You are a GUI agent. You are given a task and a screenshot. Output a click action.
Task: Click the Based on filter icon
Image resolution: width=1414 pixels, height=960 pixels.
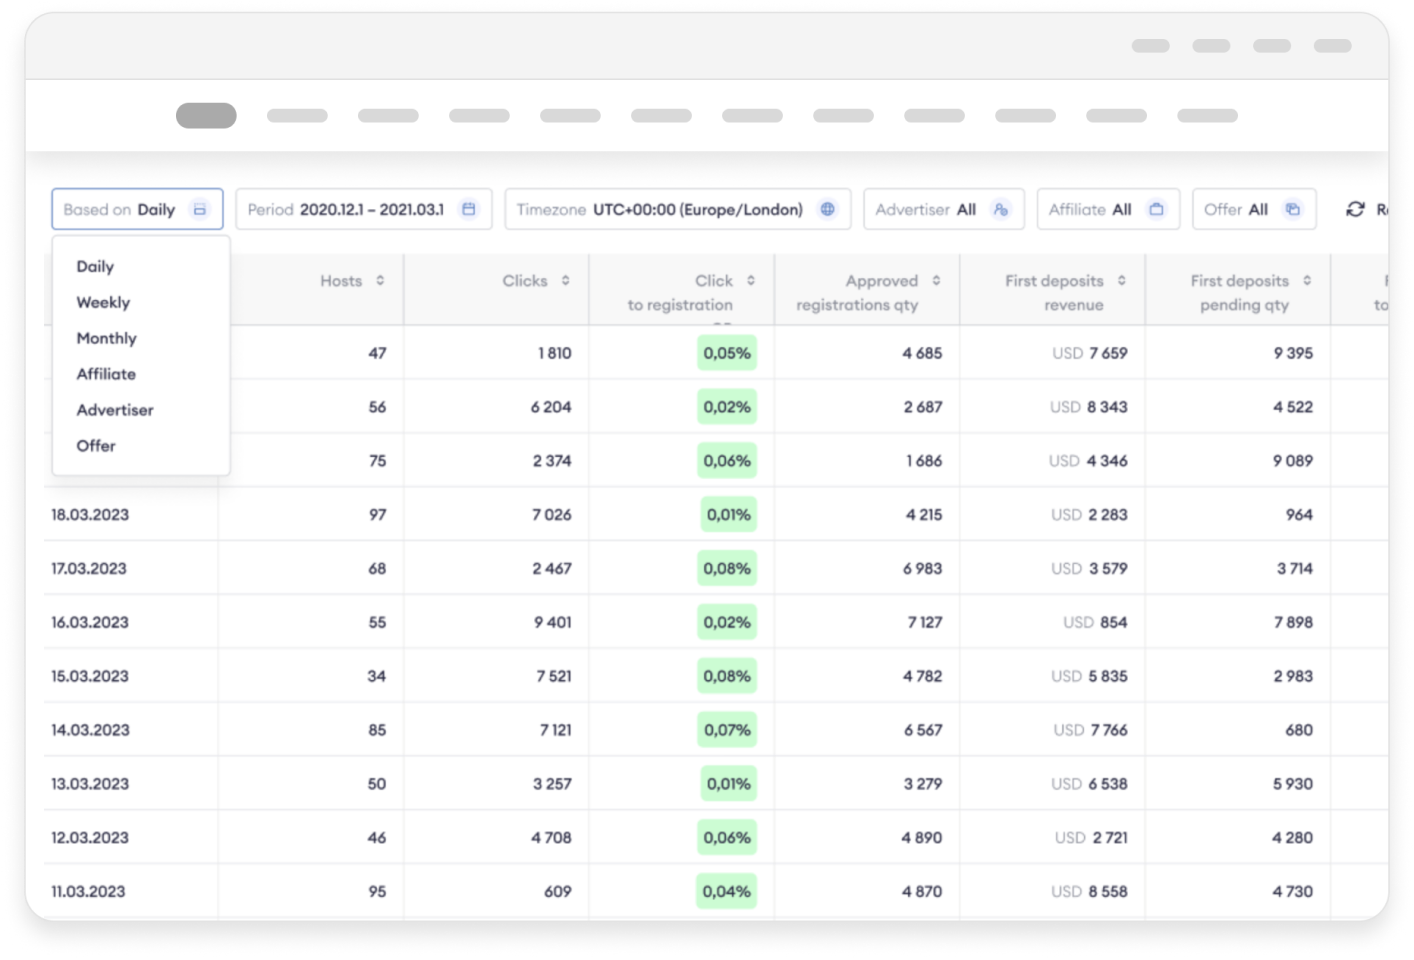click(200, 209)
